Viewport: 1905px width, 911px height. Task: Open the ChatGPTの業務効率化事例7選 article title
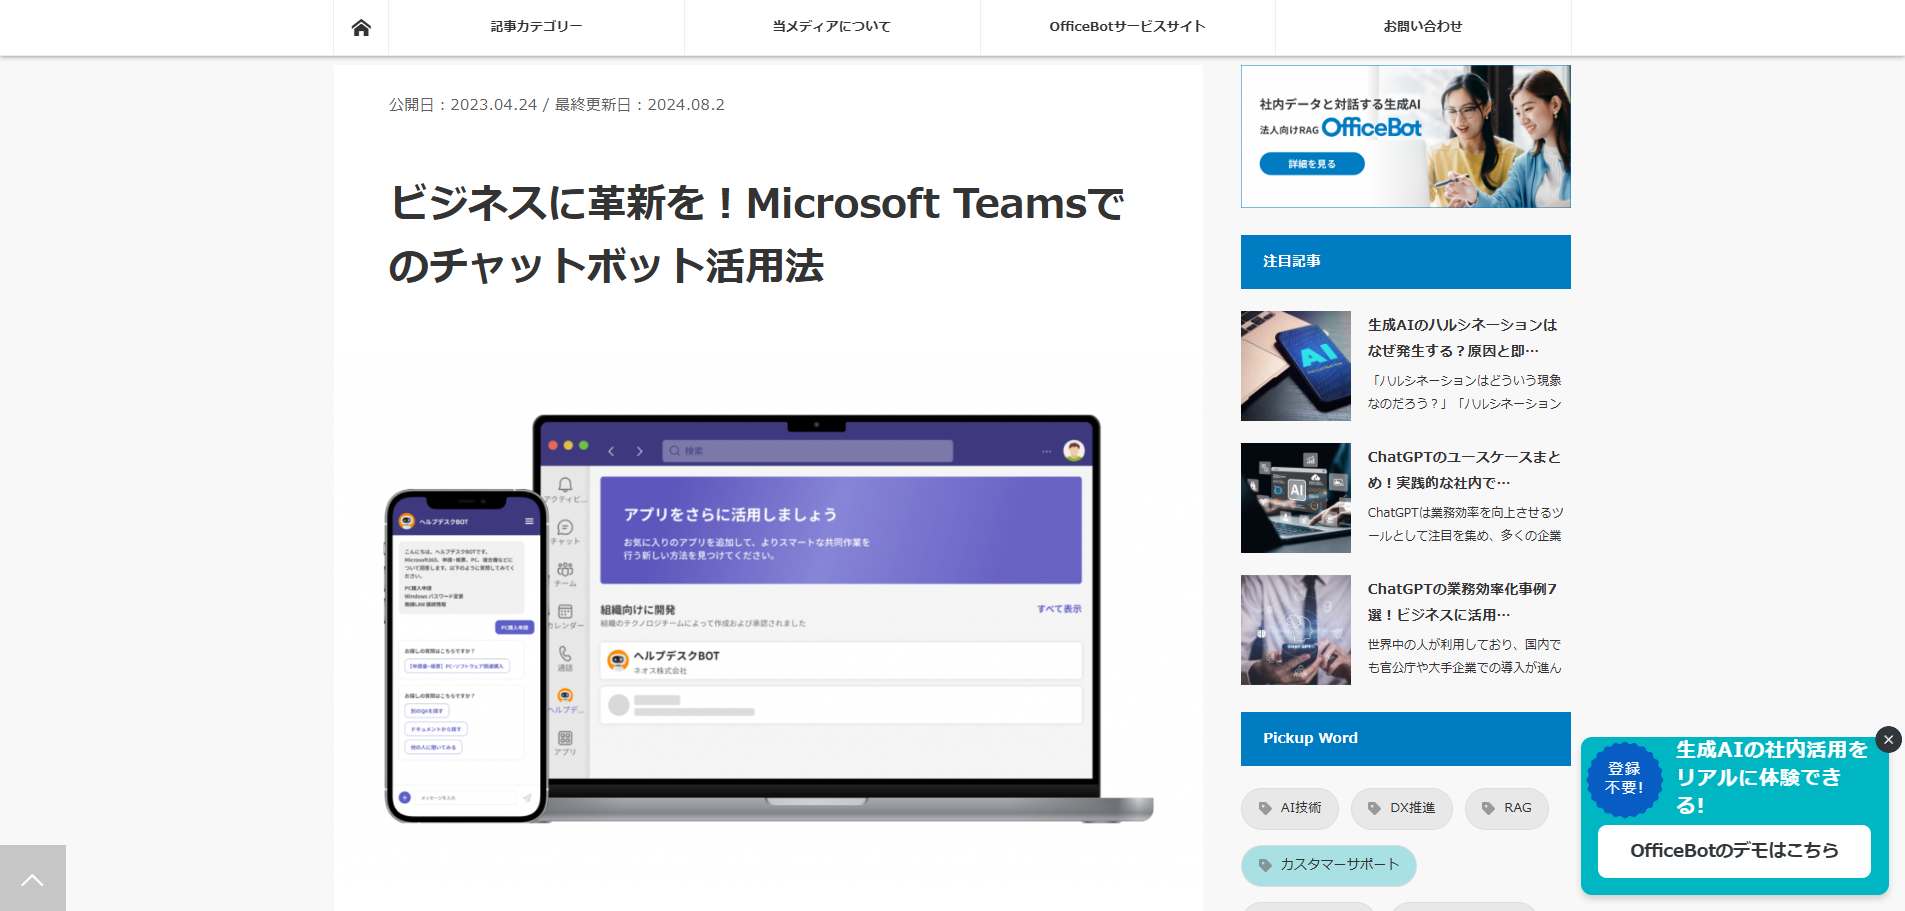point(1463,602)
